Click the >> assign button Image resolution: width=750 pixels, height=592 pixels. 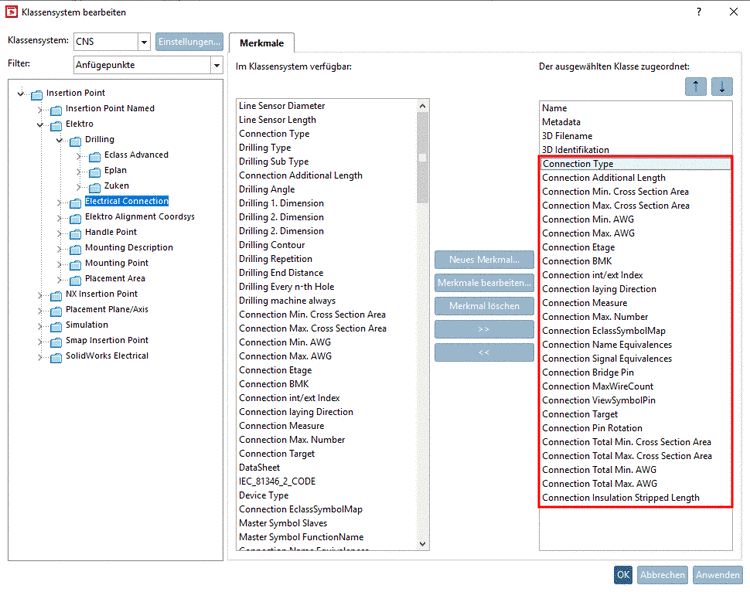pos(484,329)
